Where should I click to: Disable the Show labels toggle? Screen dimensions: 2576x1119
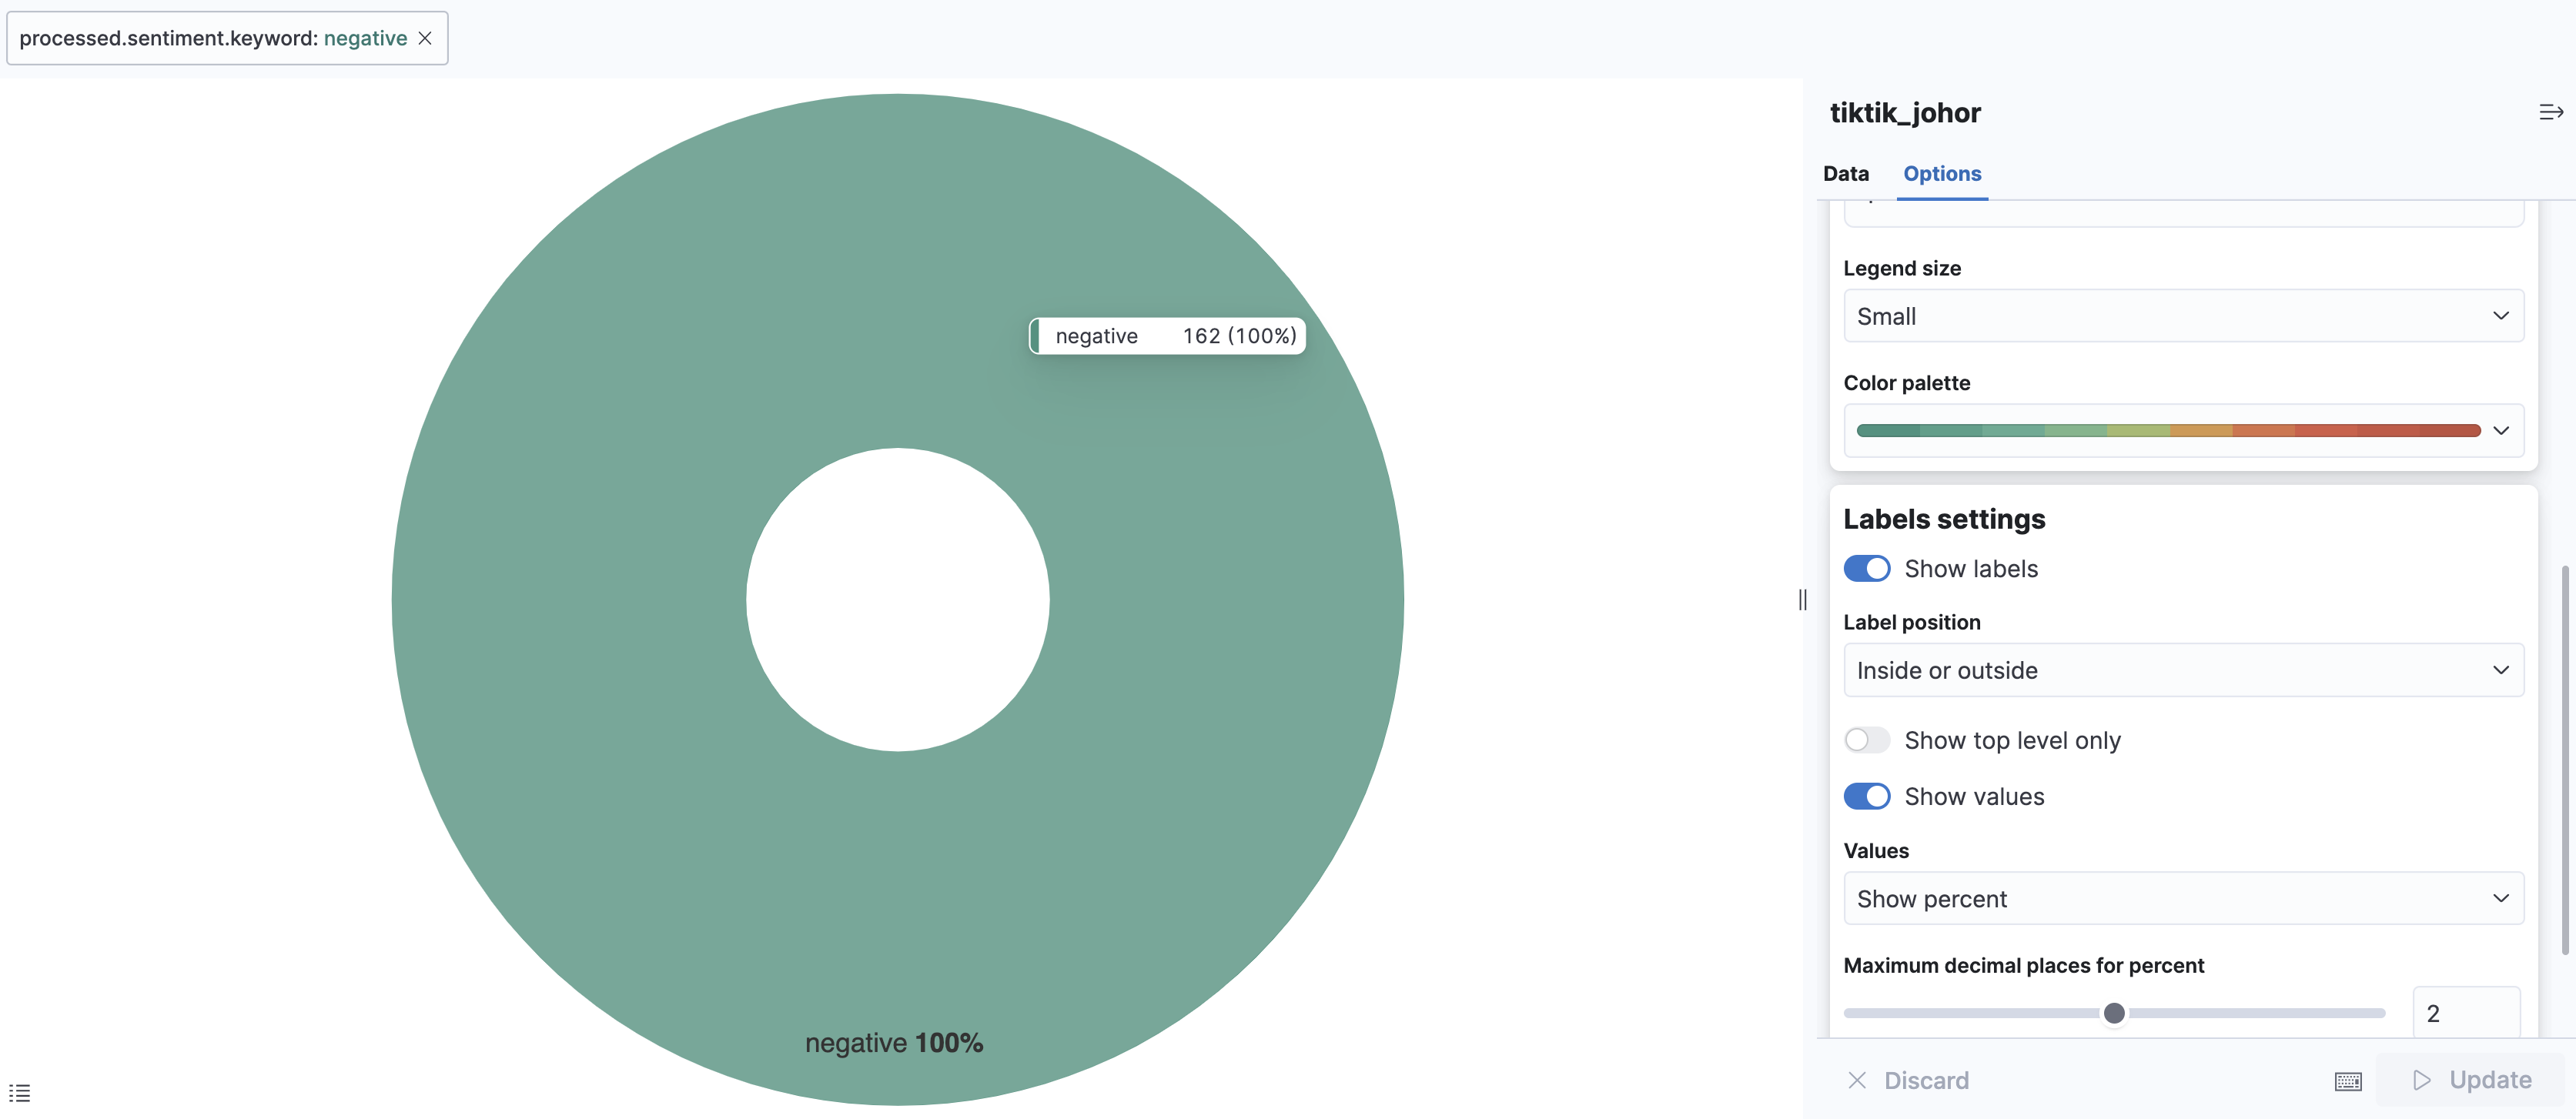point(1866,567)
